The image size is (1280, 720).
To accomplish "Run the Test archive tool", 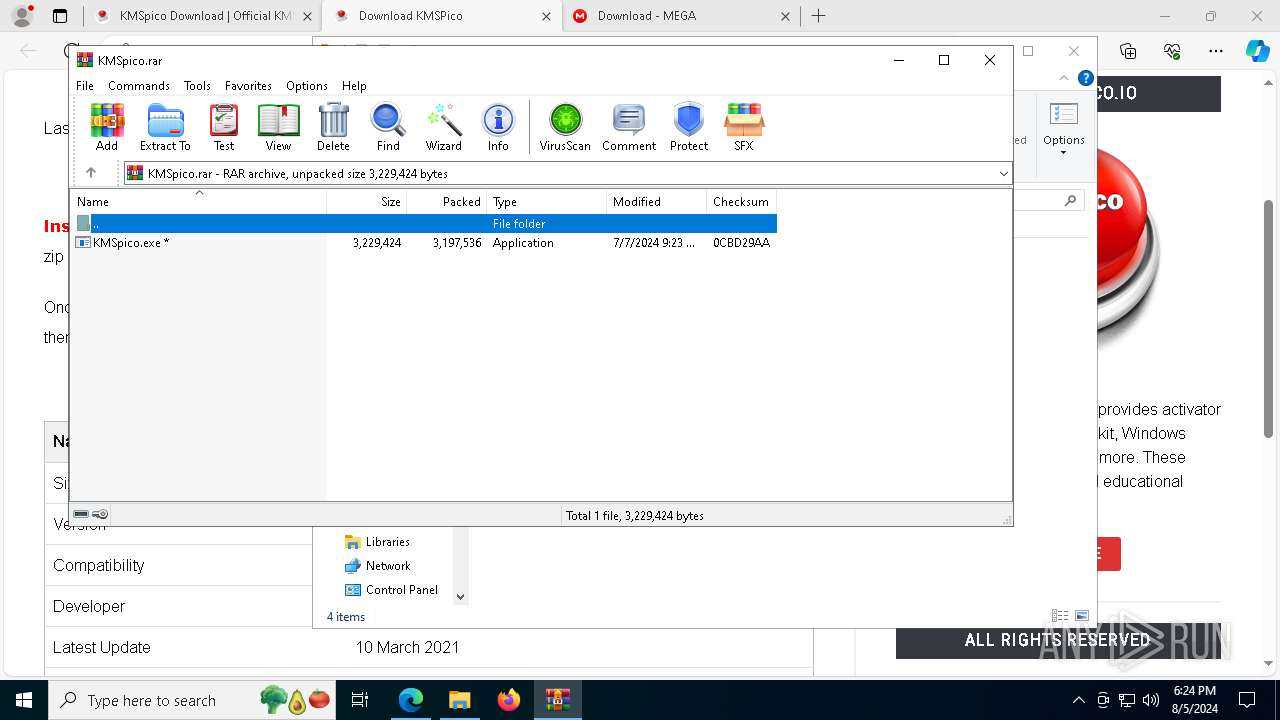I will pyautogui.click(x=224, y=127).
